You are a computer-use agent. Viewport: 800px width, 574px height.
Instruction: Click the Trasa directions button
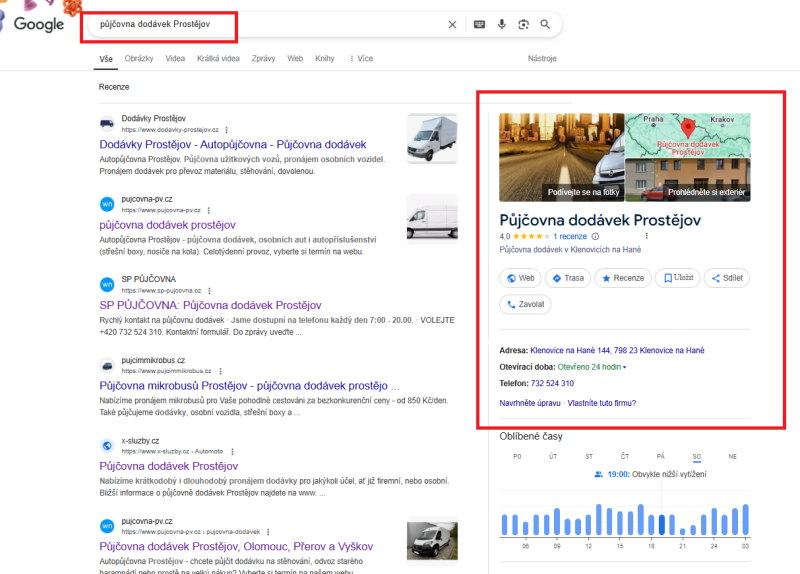click(x=568, y=278)
